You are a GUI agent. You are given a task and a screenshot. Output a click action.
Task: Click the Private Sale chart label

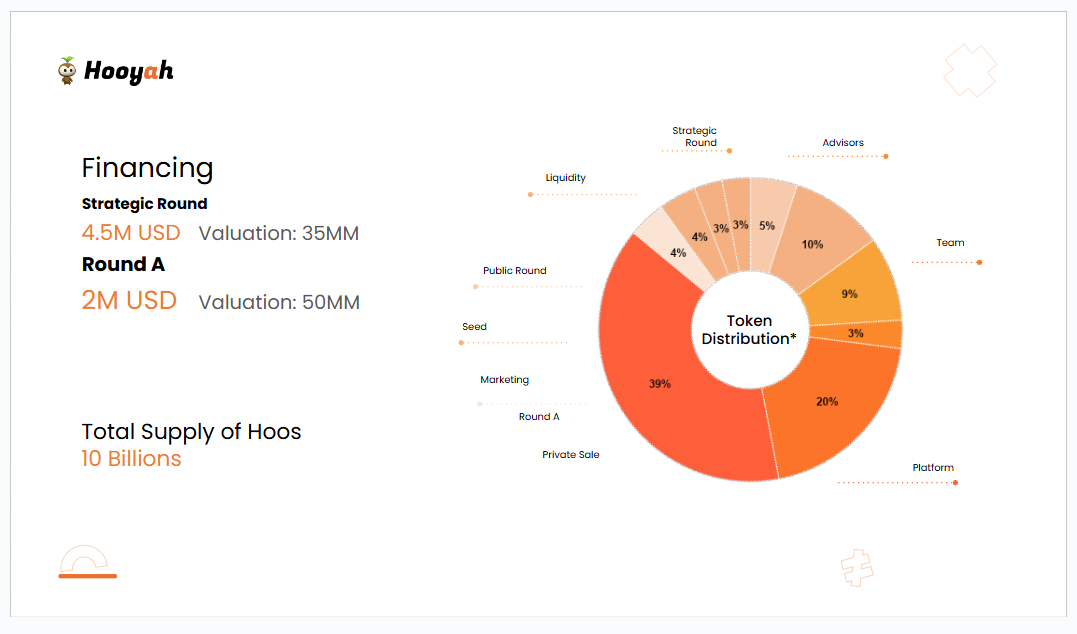(x=571, y=455)
